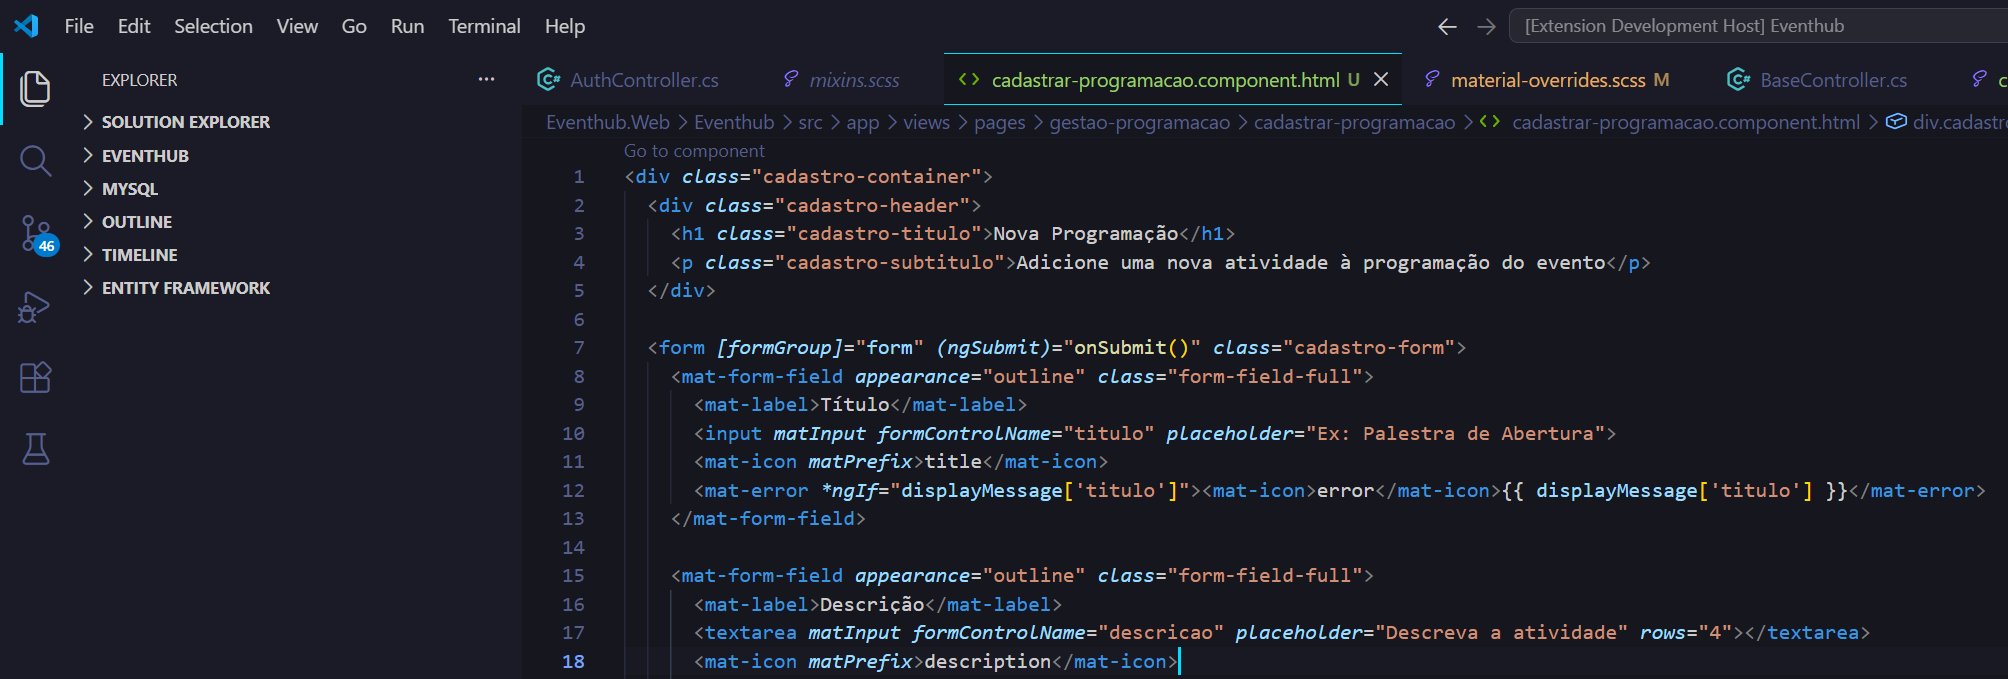2008x679 pixels.
Task: Click the Go to component code lens
Action: [694, 151]
